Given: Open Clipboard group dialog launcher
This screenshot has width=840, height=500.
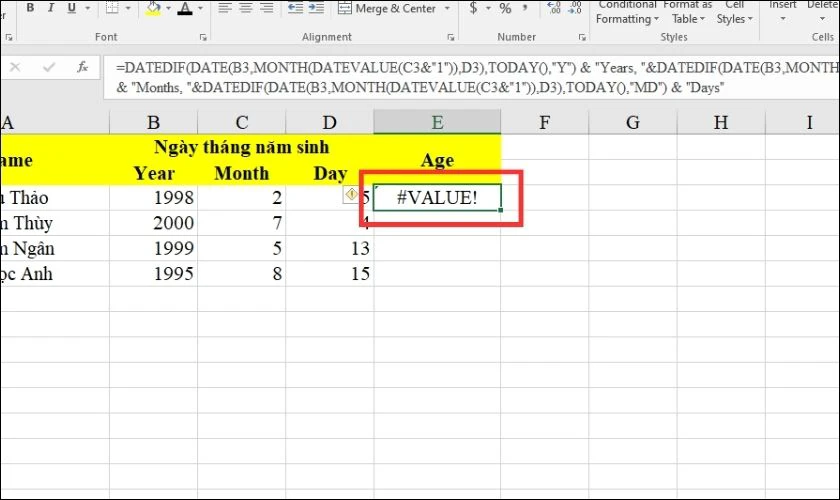Looking at the screenshot, I should point(8,38).
